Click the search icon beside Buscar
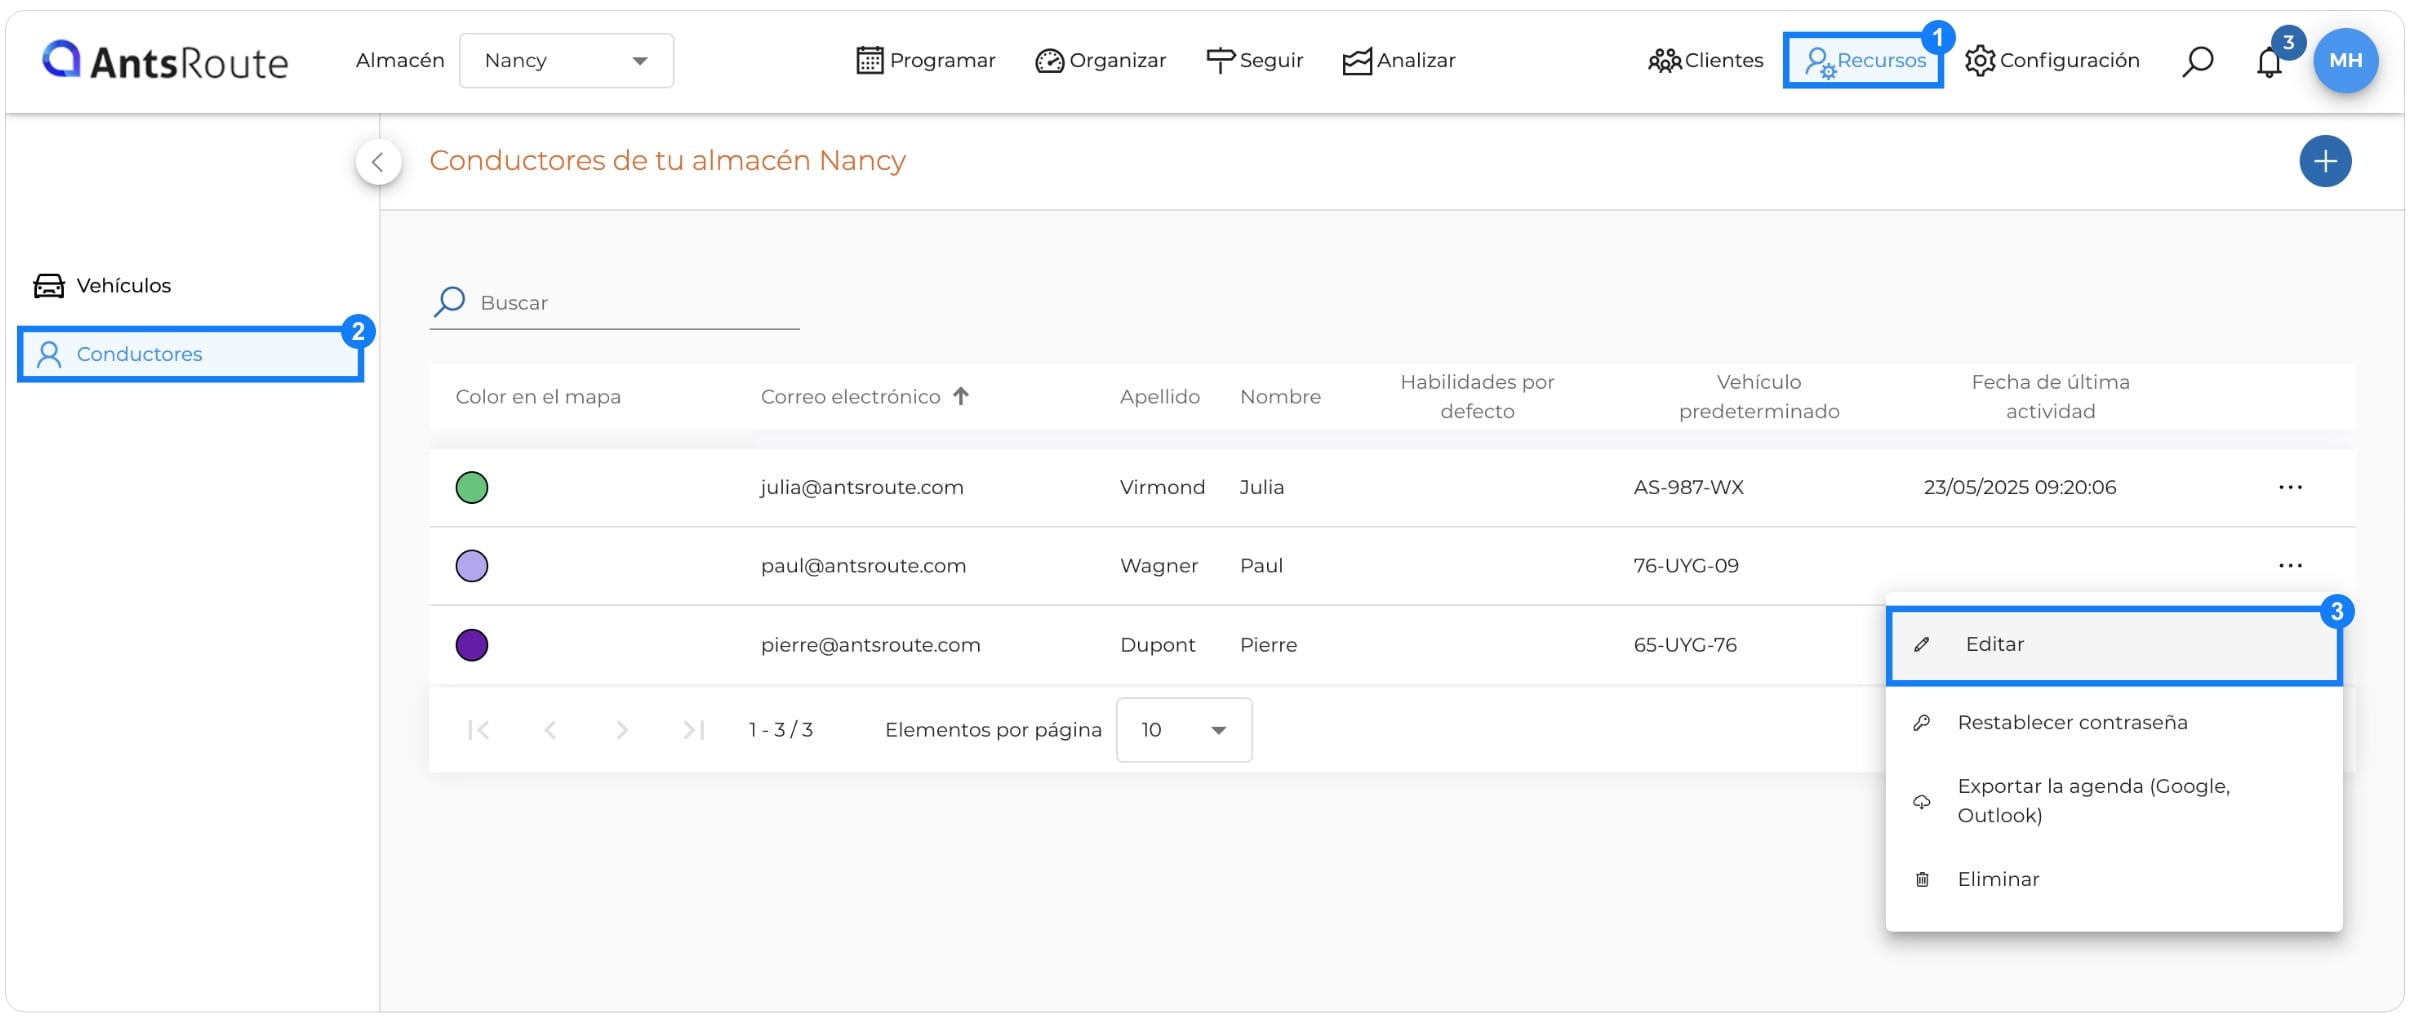2410x1022 pixels. click(x=450, y=301)
